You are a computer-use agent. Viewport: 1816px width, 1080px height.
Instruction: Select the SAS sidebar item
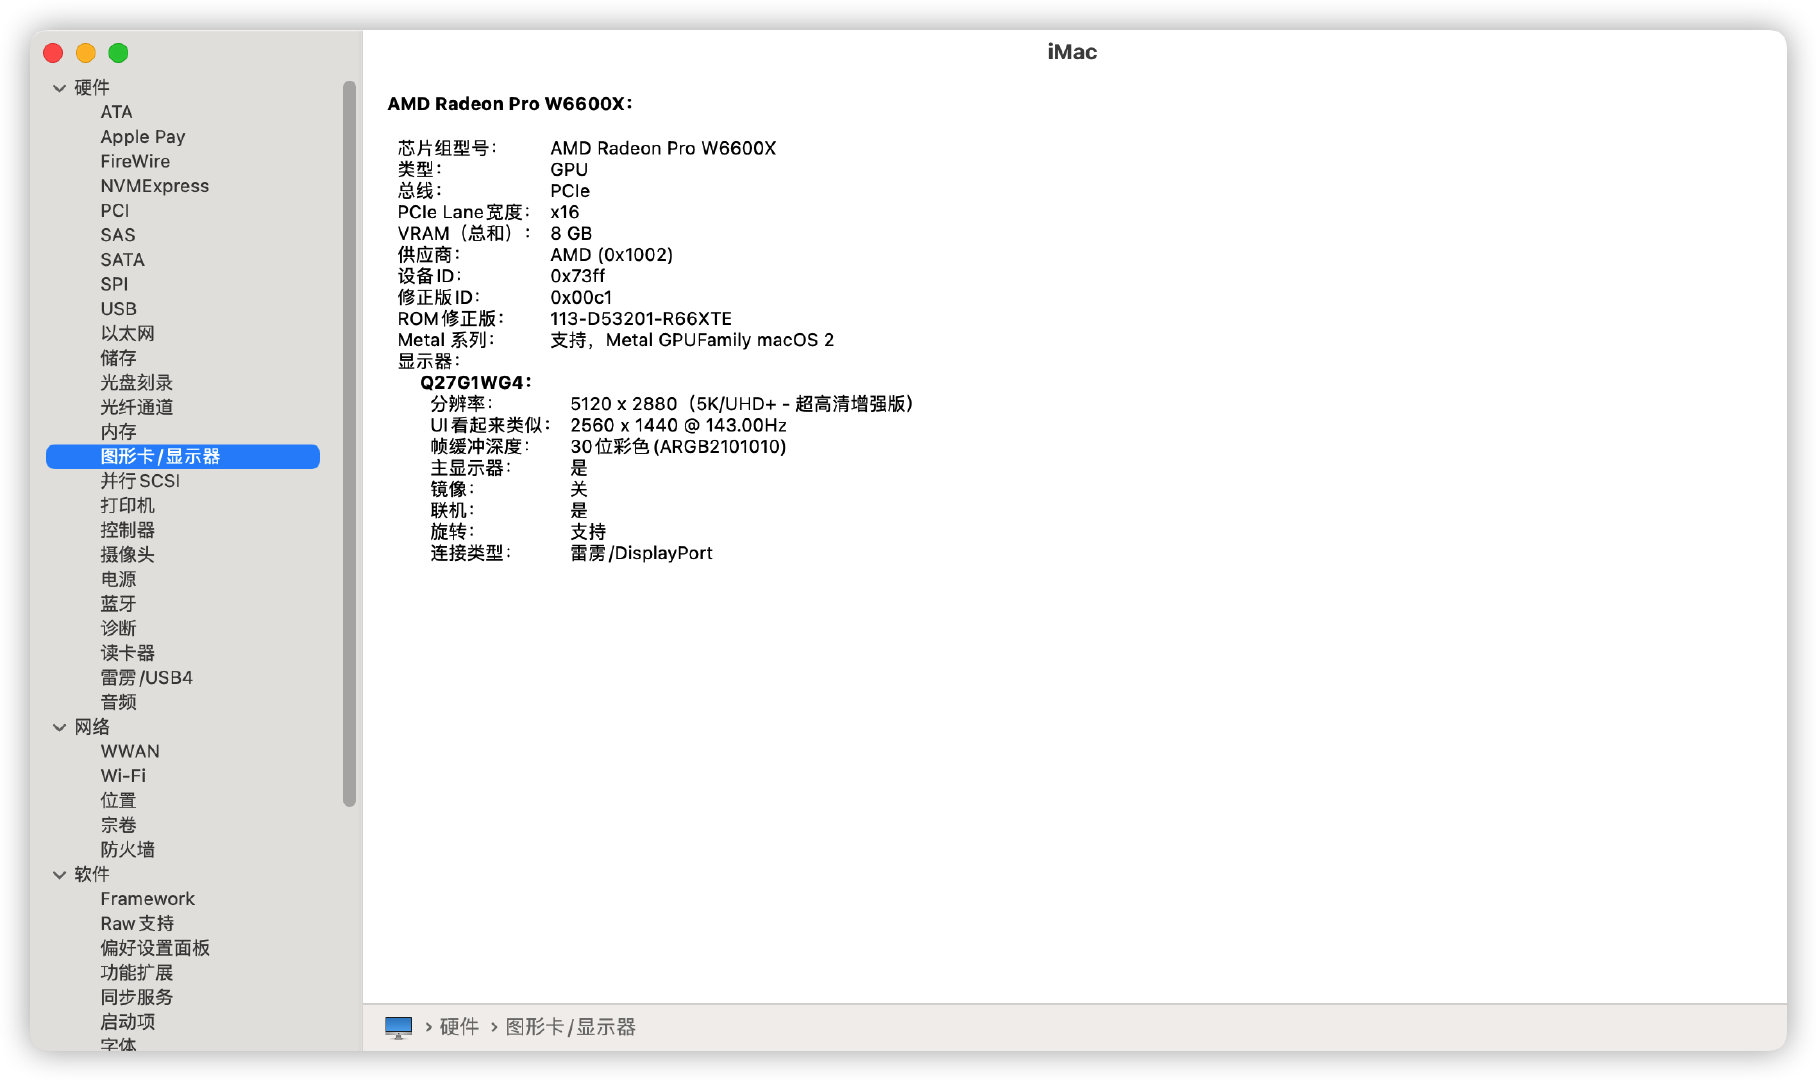pyautogui.click(x=117, y=235)
